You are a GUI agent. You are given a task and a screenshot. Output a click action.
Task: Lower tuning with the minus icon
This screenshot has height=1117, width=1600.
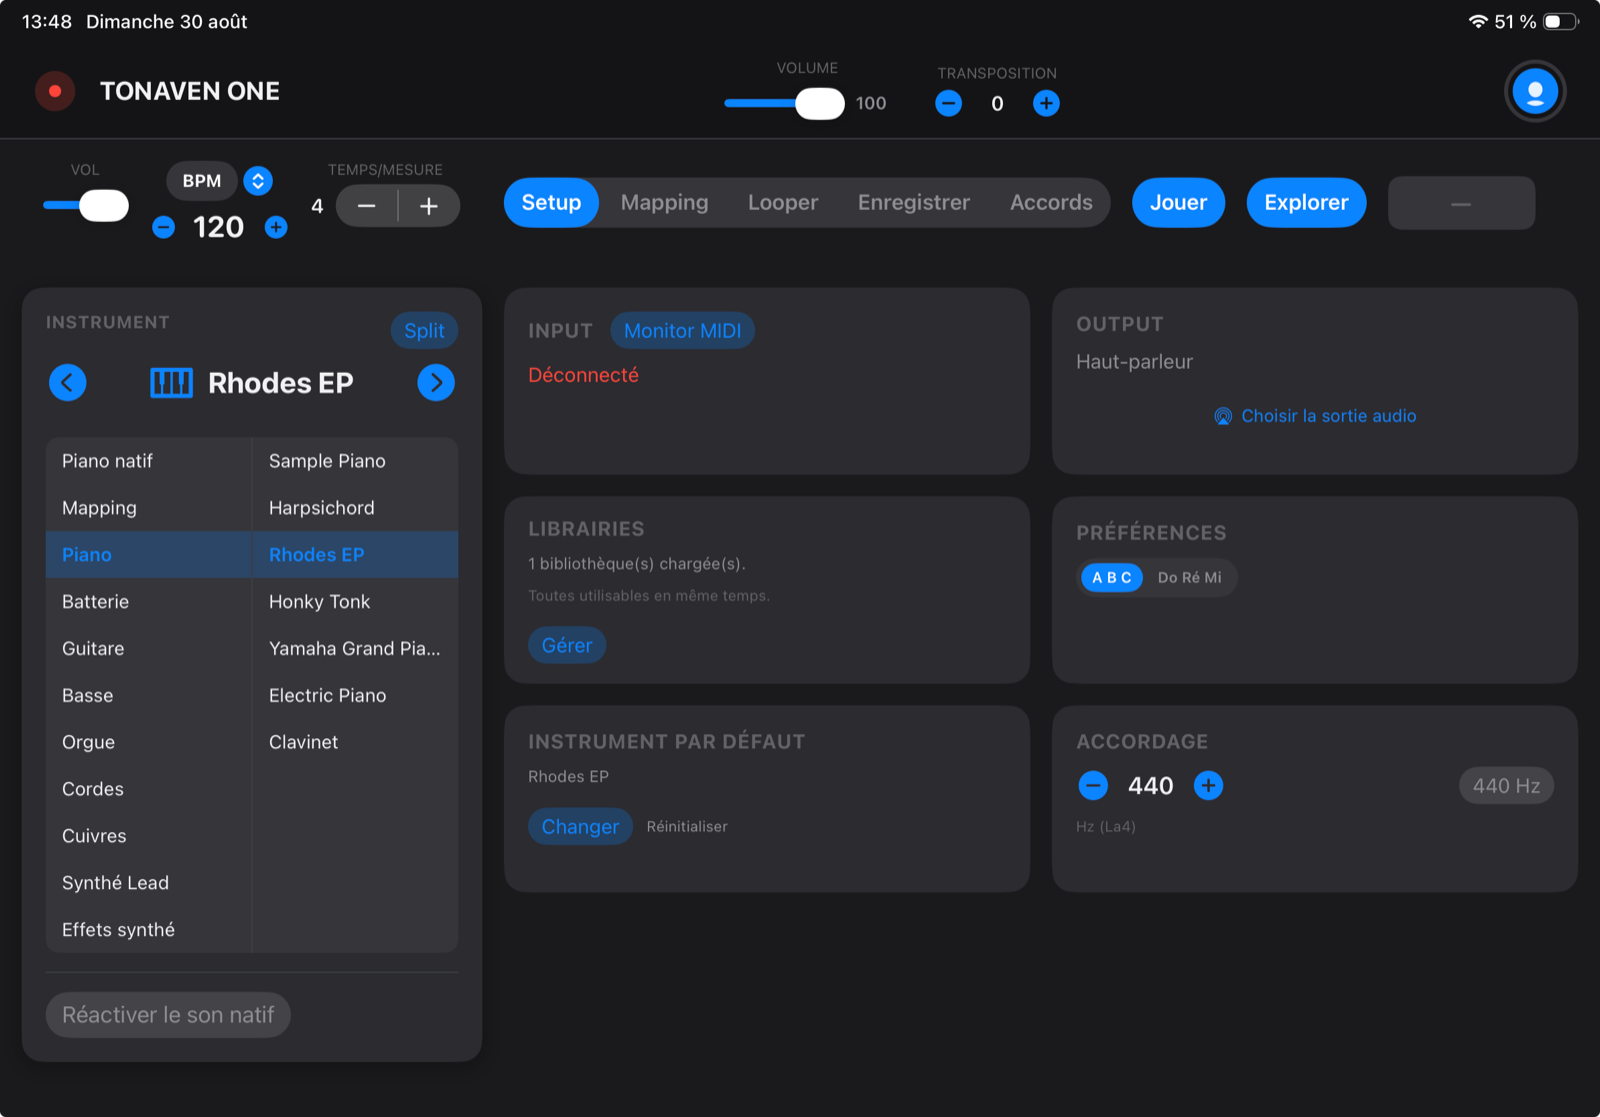(x=1093, y=785)
